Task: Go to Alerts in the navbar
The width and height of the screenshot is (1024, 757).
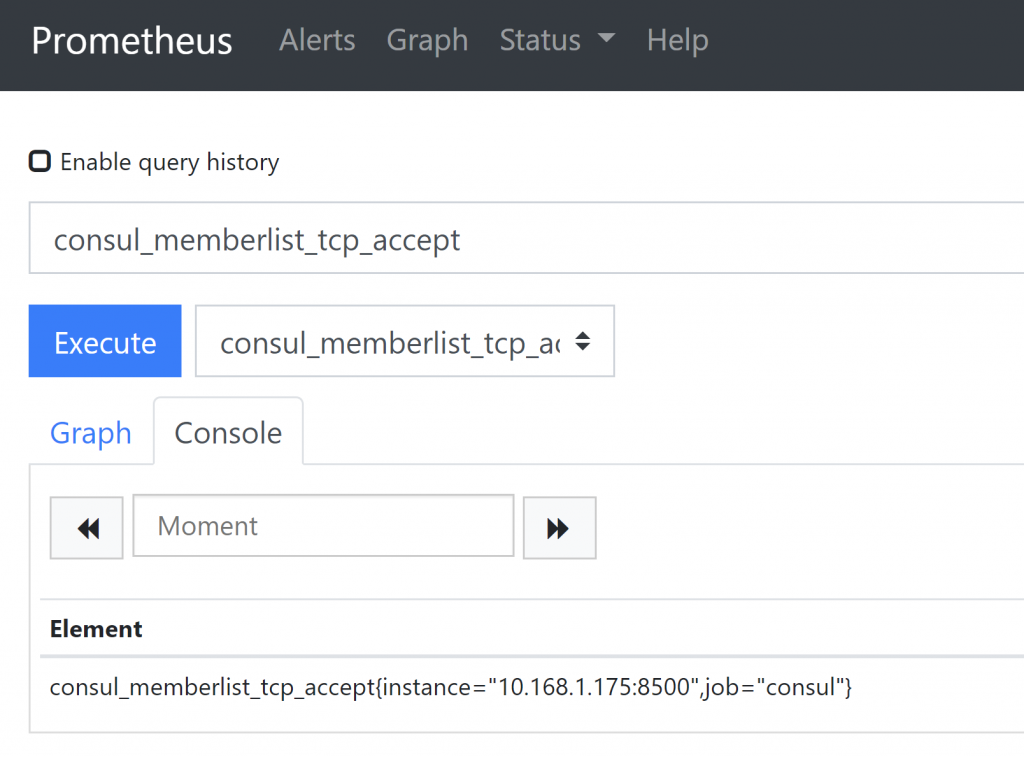Action: [x=317, y=40]
